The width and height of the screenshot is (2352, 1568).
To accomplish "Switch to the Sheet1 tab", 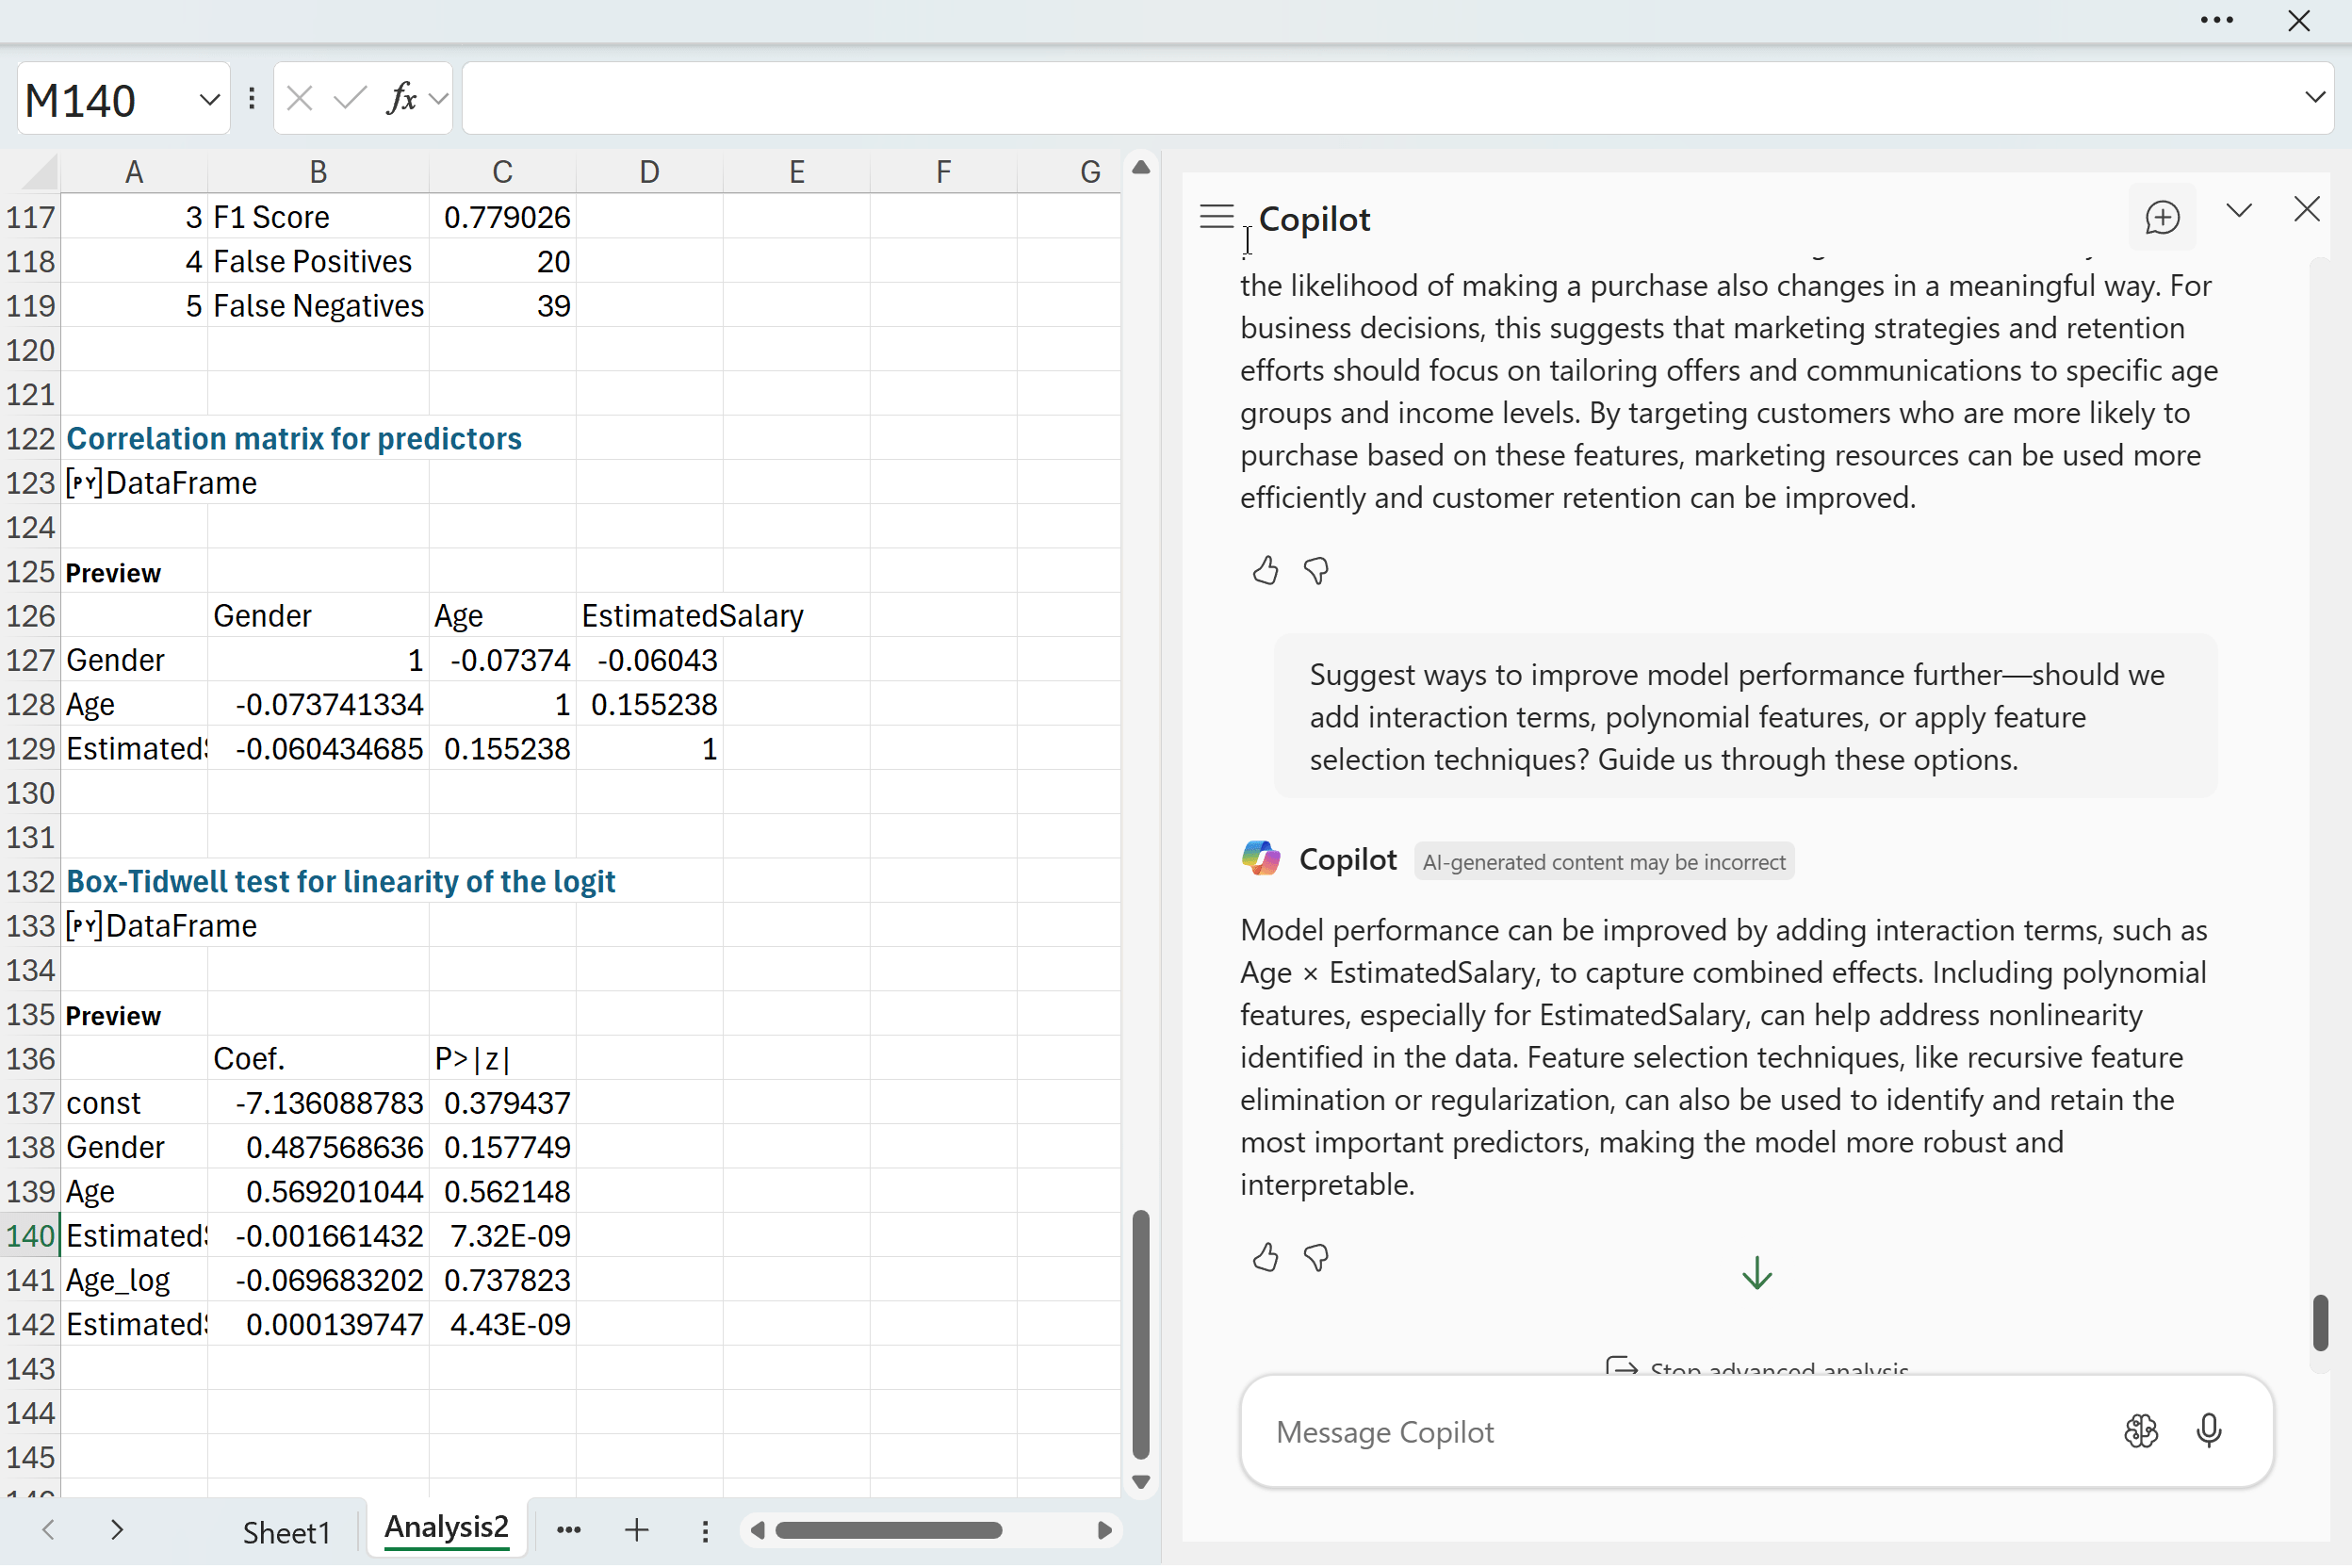I will [286, 1530].
